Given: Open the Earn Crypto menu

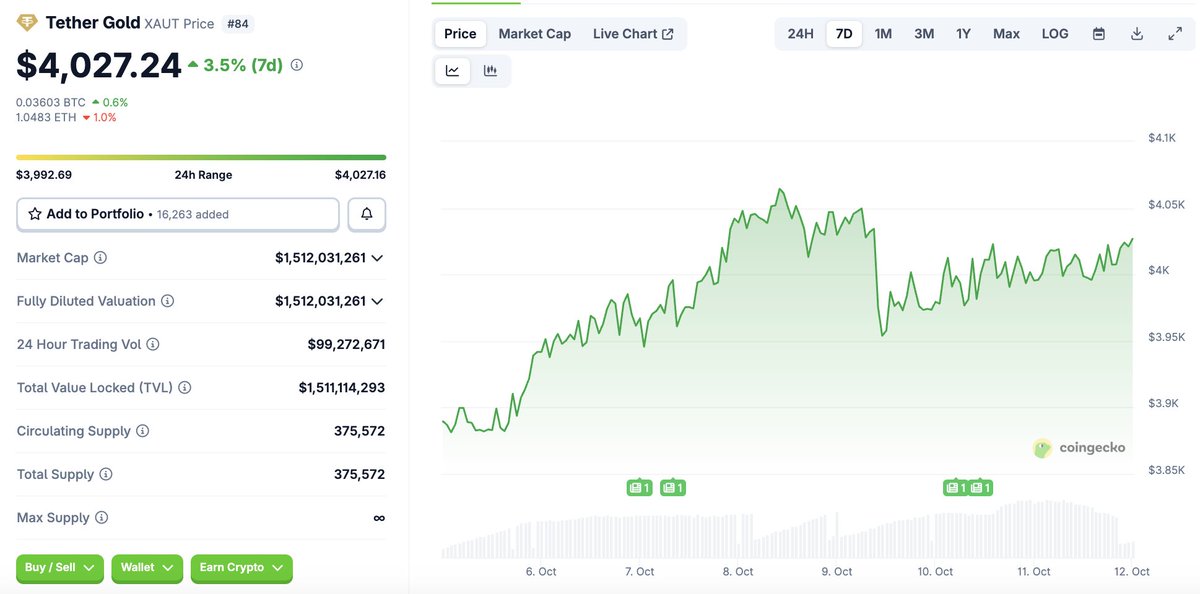Looking at the screenshot, I should pos(241,567).
